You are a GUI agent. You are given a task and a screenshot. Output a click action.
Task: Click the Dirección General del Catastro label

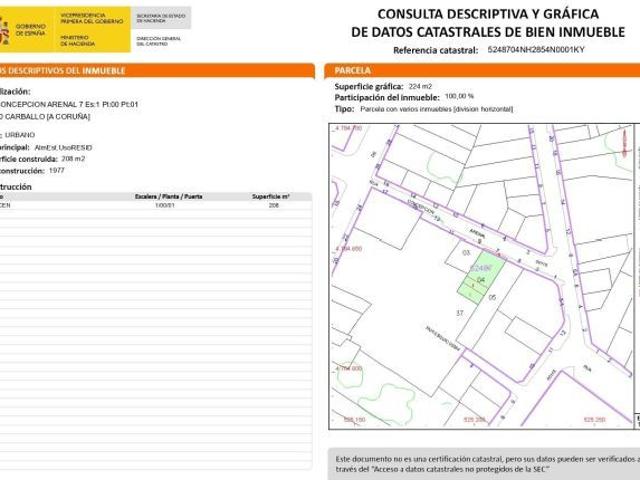click(x=160, y=41)
